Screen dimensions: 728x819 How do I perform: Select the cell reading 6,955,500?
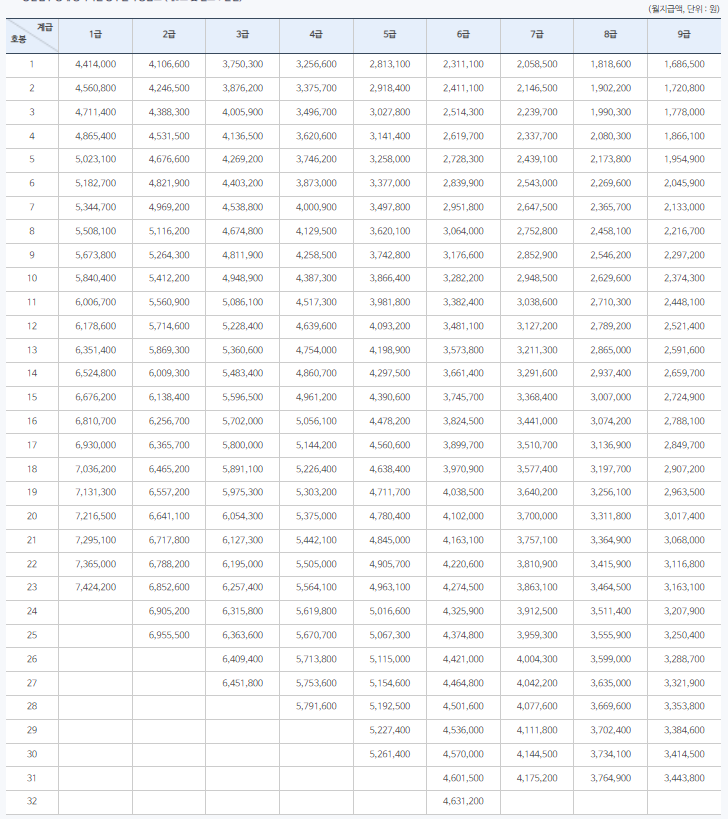(x=169, y=635)
